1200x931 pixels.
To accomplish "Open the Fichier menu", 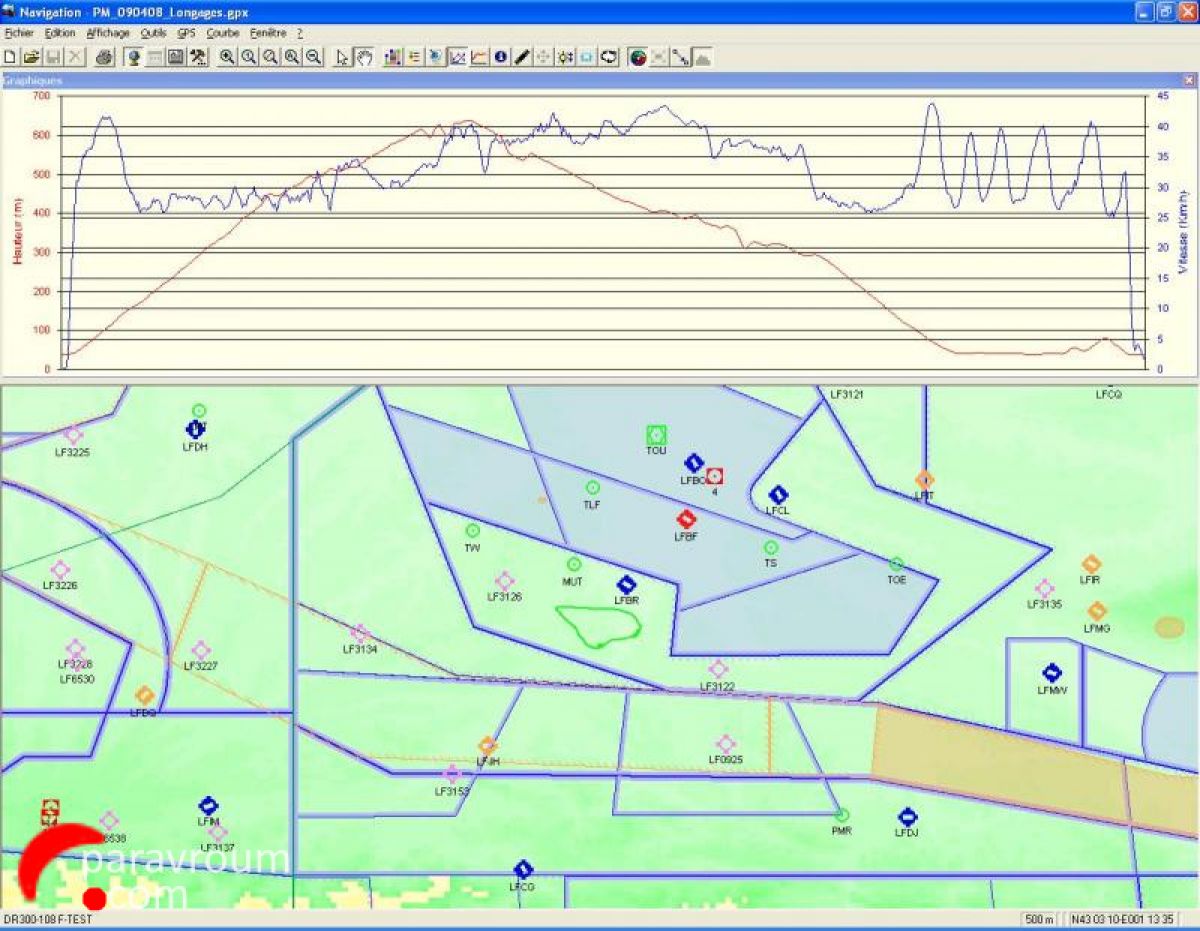I will pos(19,33).
